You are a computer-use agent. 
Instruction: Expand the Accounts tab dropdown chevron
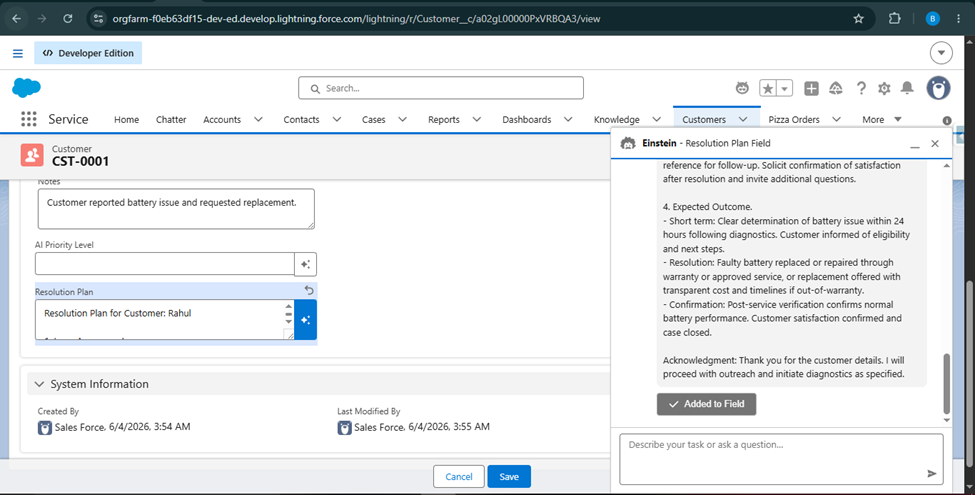tap(258, 119)
